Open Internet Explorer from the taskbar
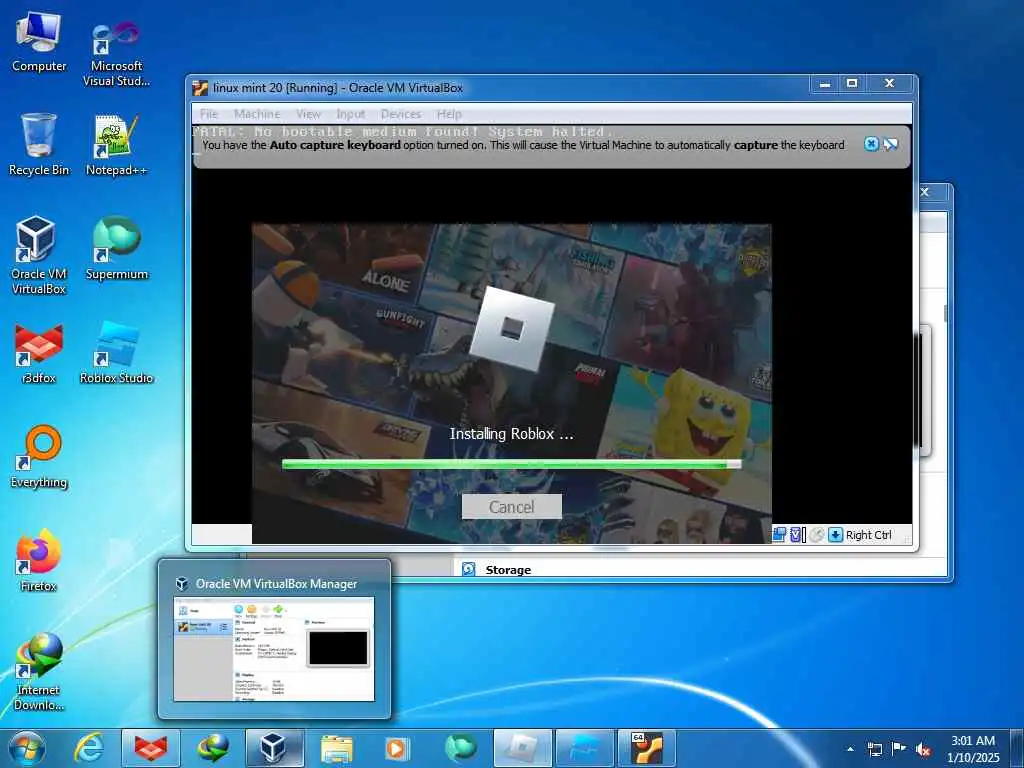 point(89,748)
